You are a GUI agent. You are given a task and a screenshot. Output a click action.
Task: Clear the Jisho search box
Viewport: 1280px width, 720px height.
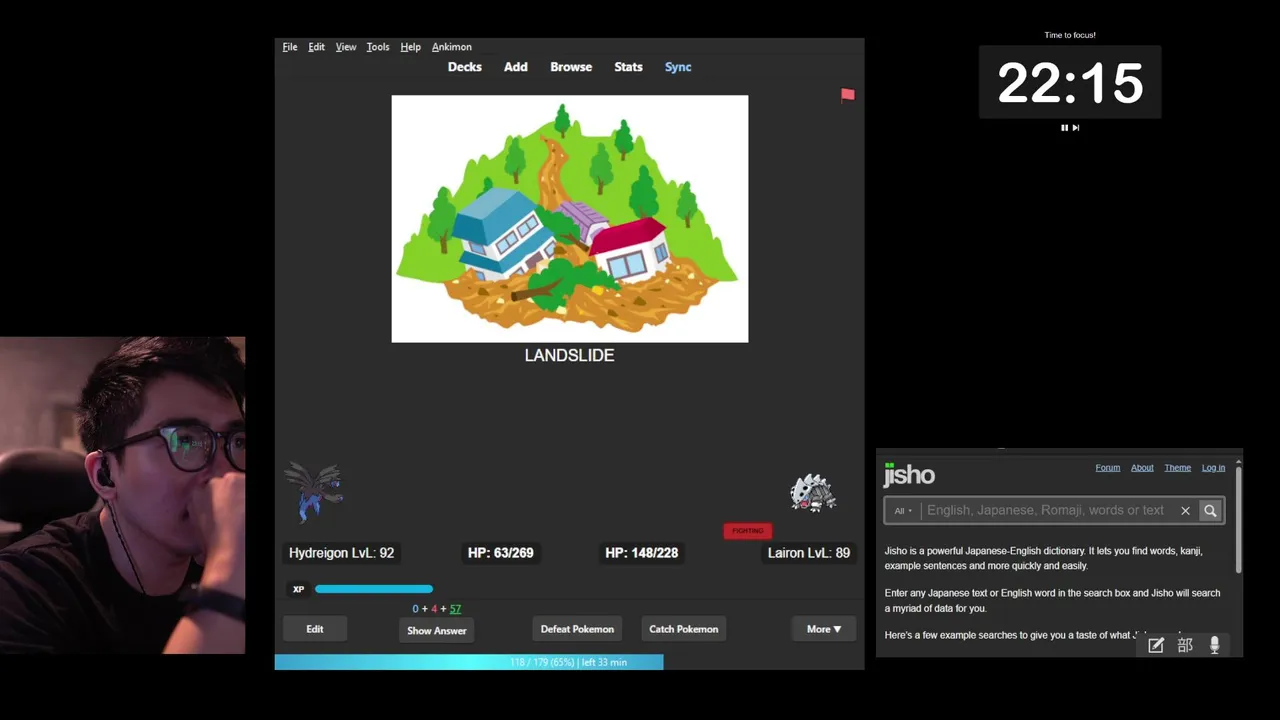click(1185, 511)
